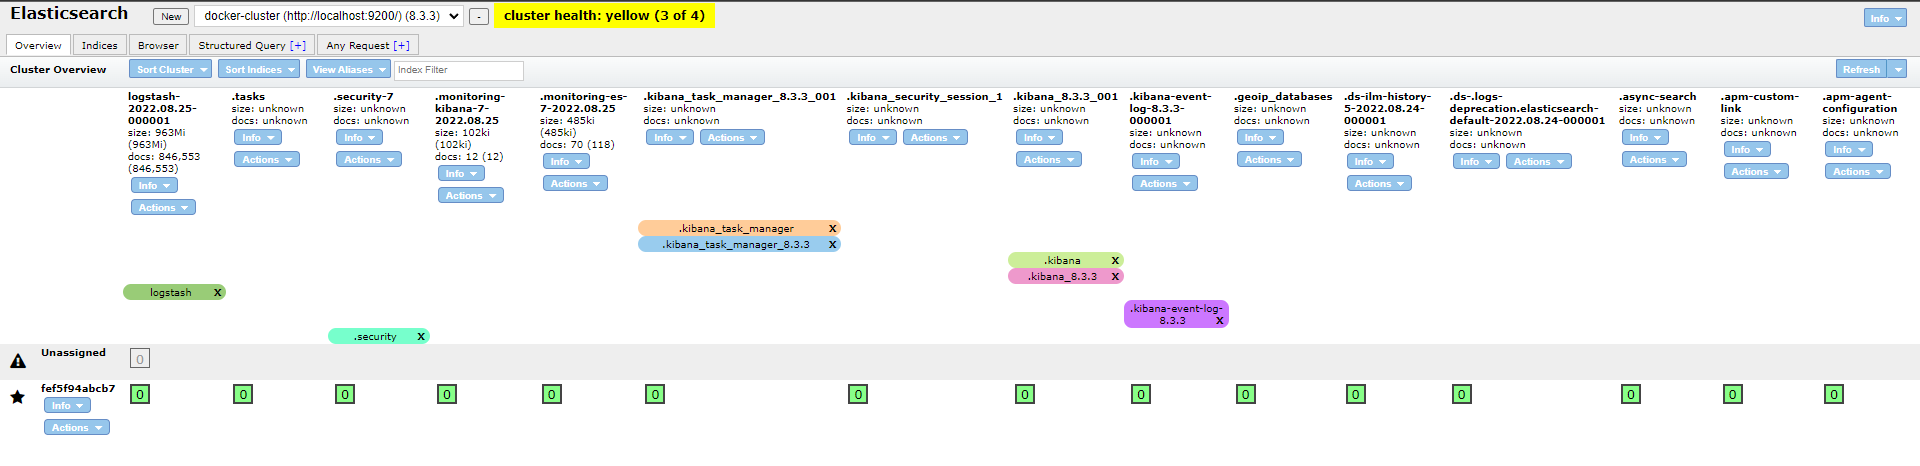Remove the .kibana_8.3.3 alias with X
This screenshot has width=1920, height=466.
(x=1115, y=277)
